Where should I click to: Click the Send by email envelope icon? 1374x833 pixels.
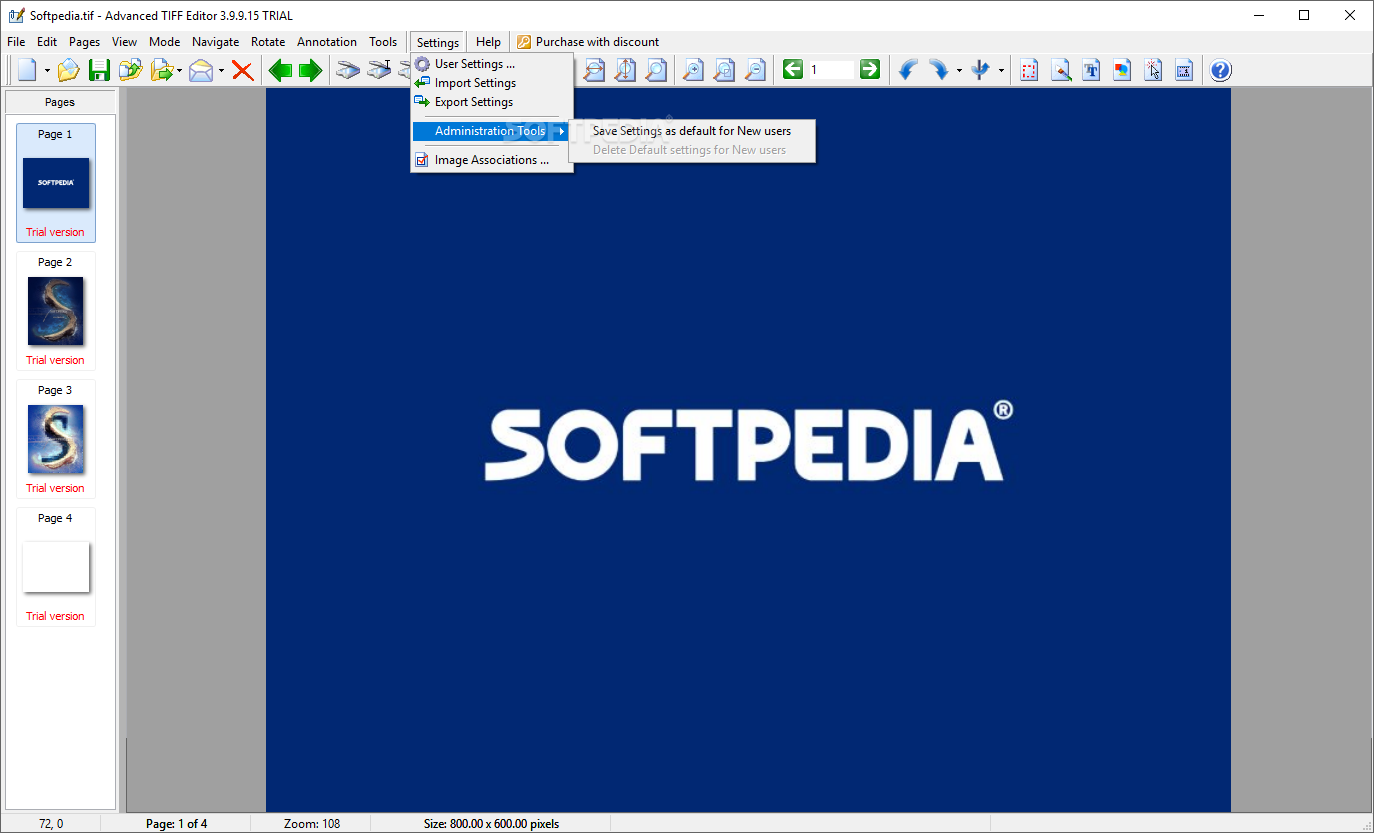201,70
